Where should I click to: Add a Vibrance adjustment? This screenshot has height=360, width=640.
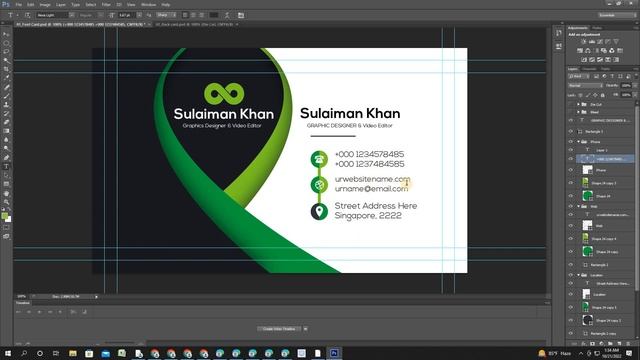[x=616, y=42]
